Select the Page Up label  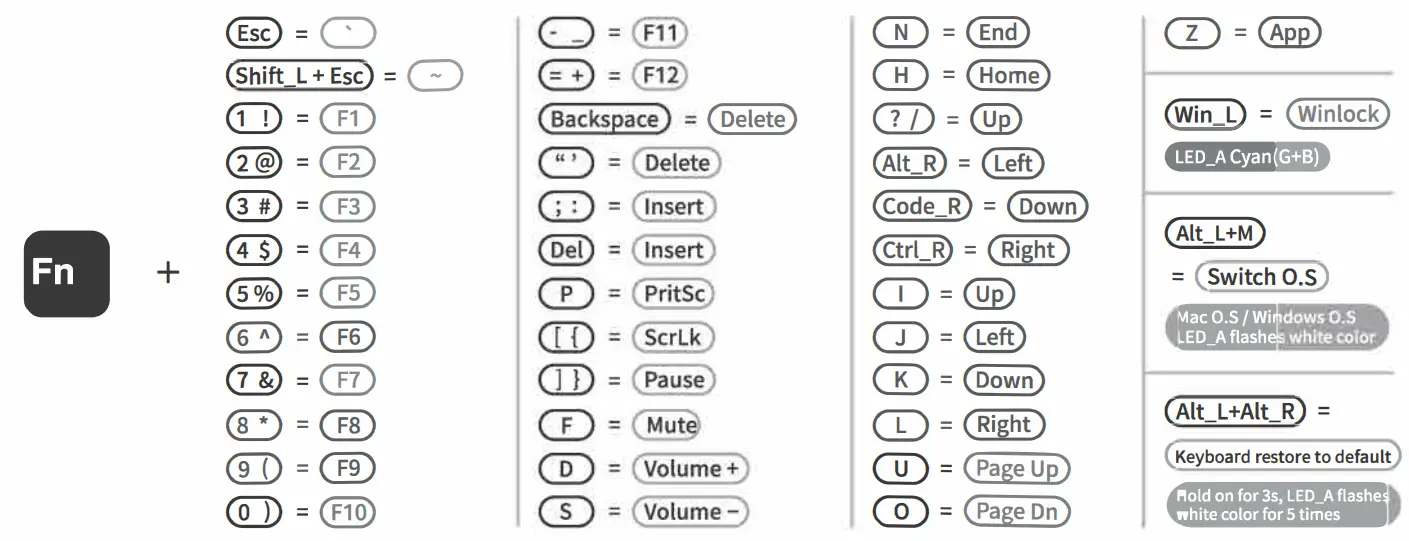[1016, 469]
